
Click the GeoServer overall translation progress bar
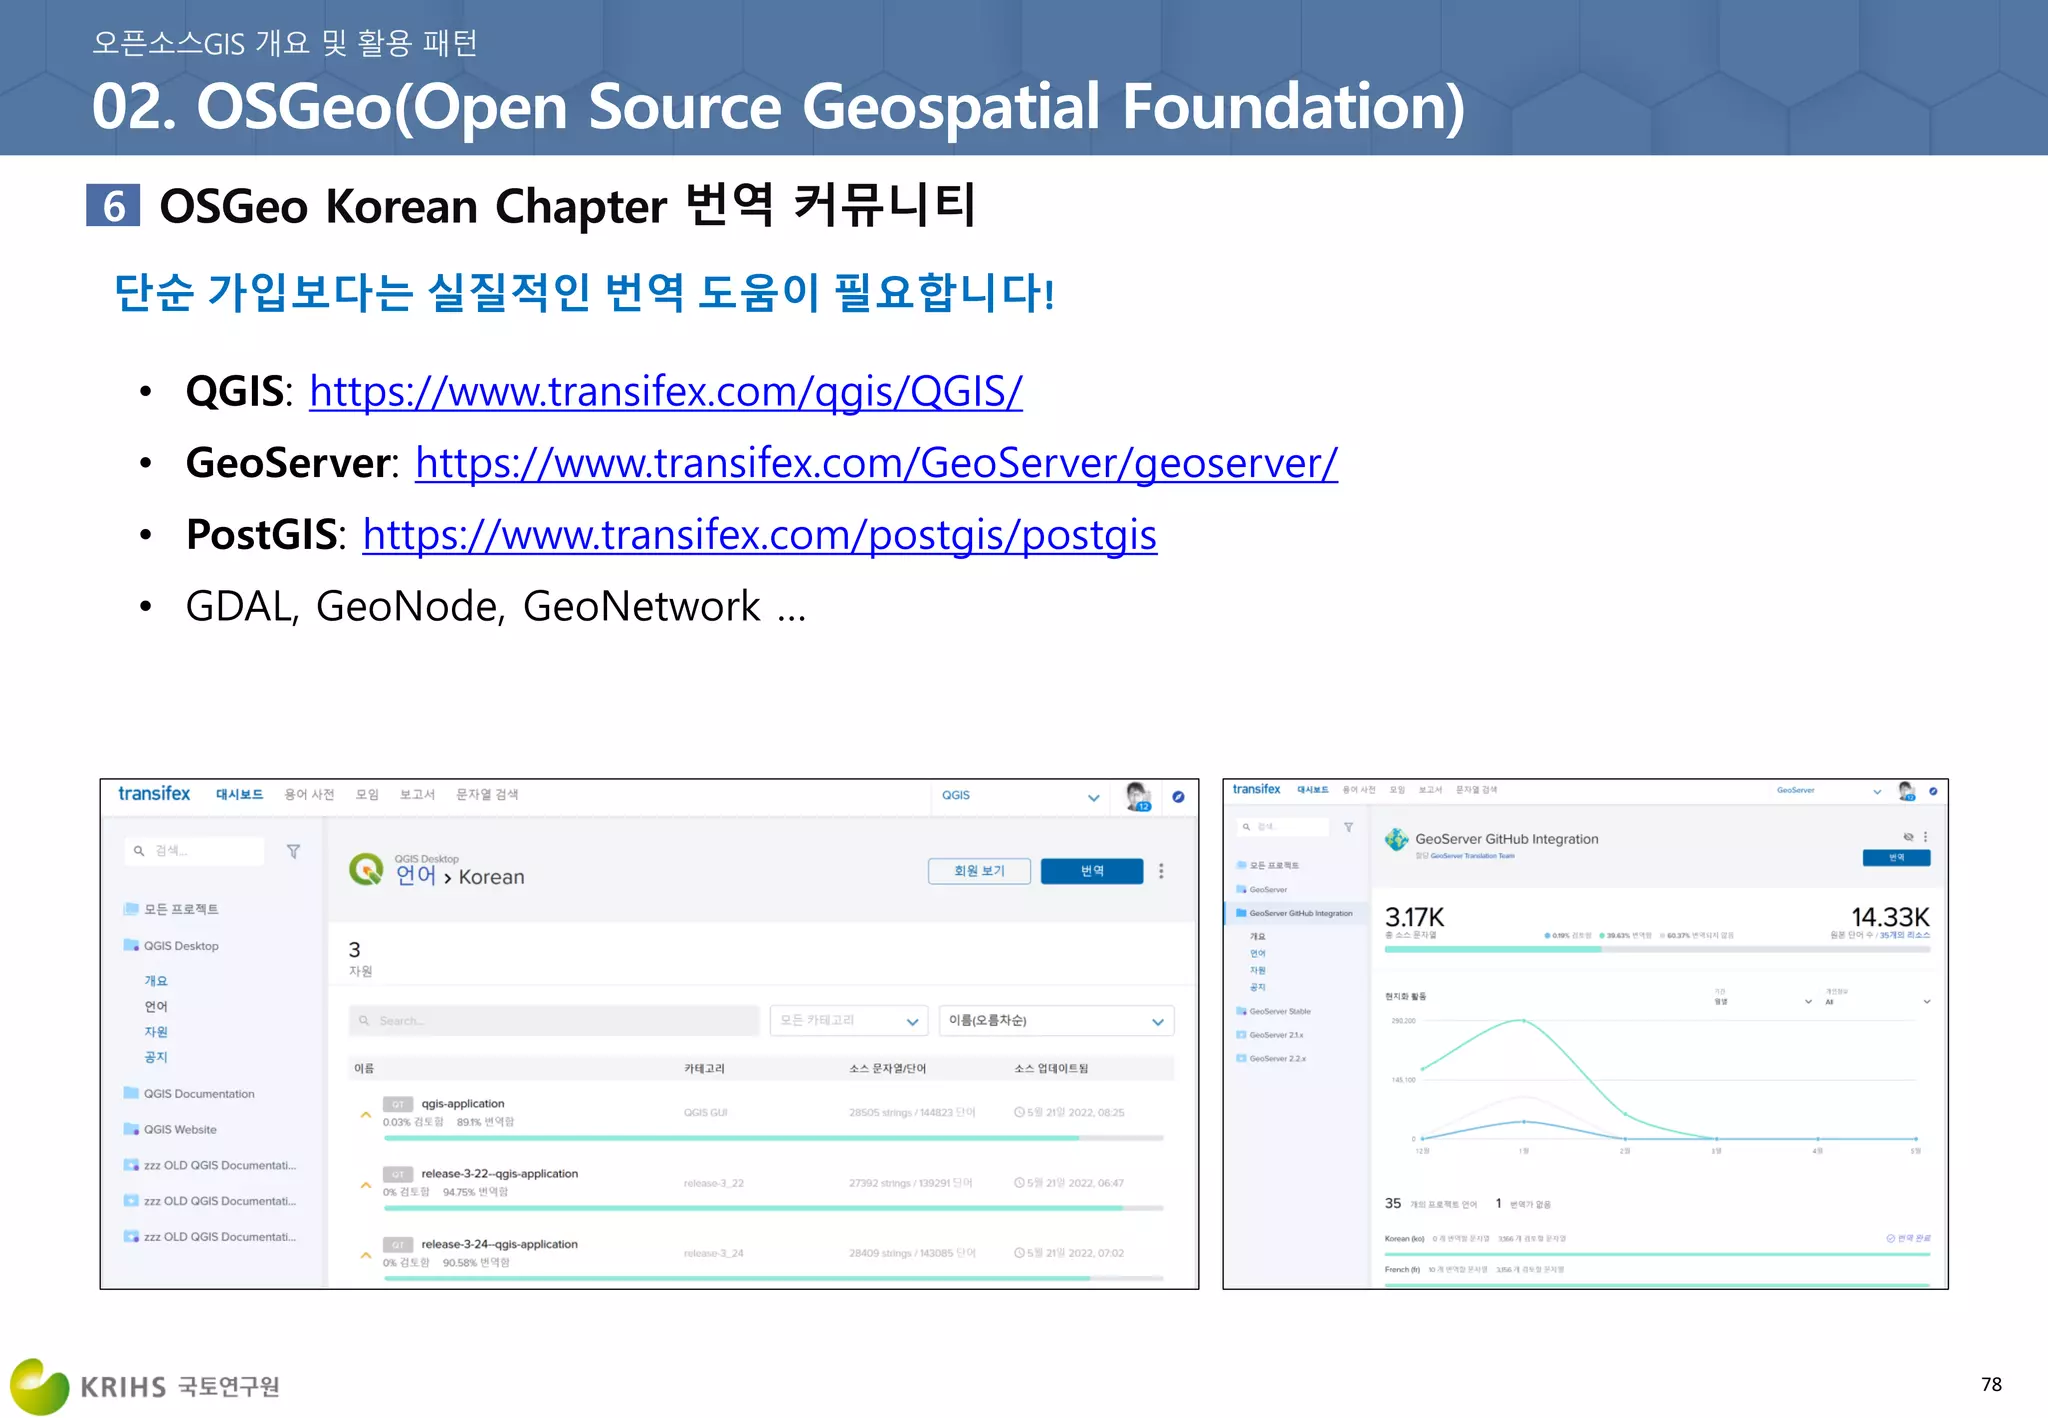(x=1657, y=949)
